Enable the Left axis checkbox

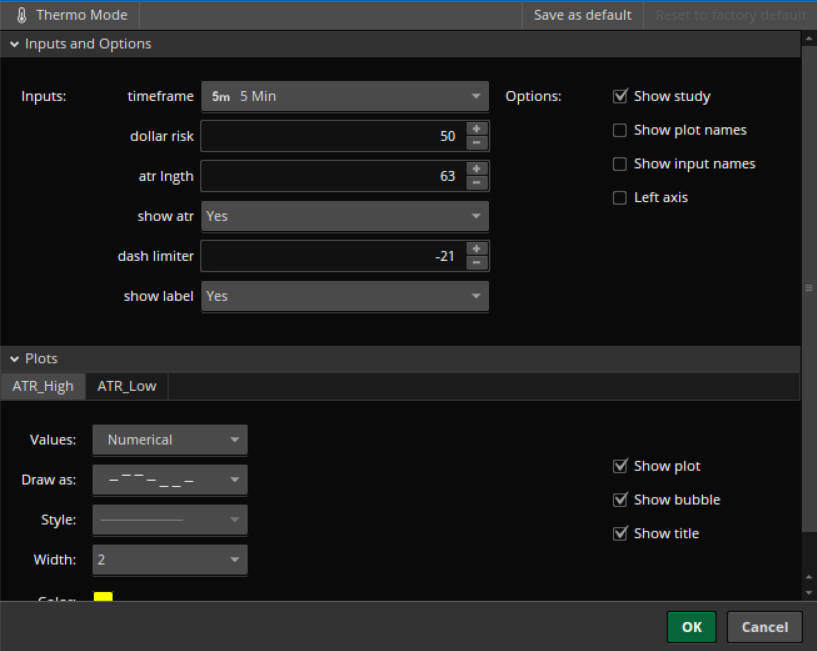click(x=620, y=198)
